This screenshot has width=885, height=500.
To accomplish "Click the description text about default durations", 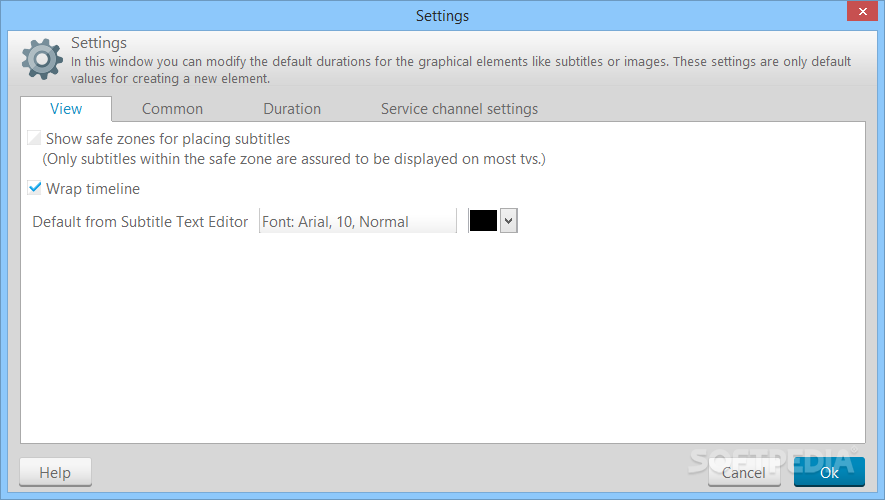I will (x=461, y=70).
